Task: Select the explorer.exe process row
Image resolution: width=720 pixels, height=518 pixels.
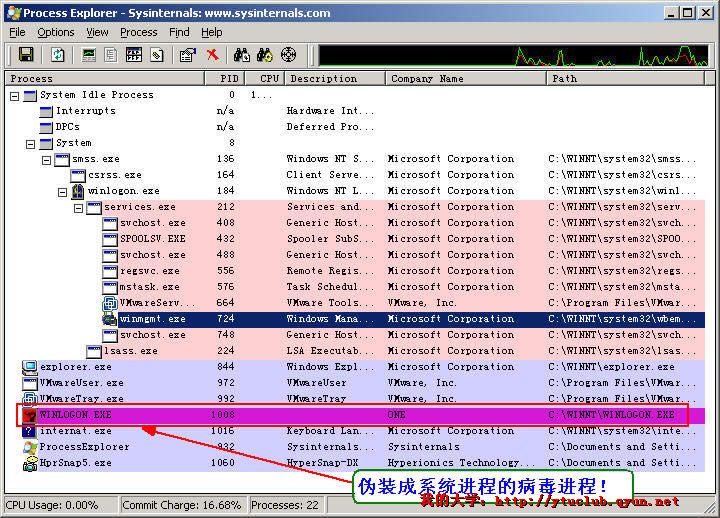Action: 75,367
